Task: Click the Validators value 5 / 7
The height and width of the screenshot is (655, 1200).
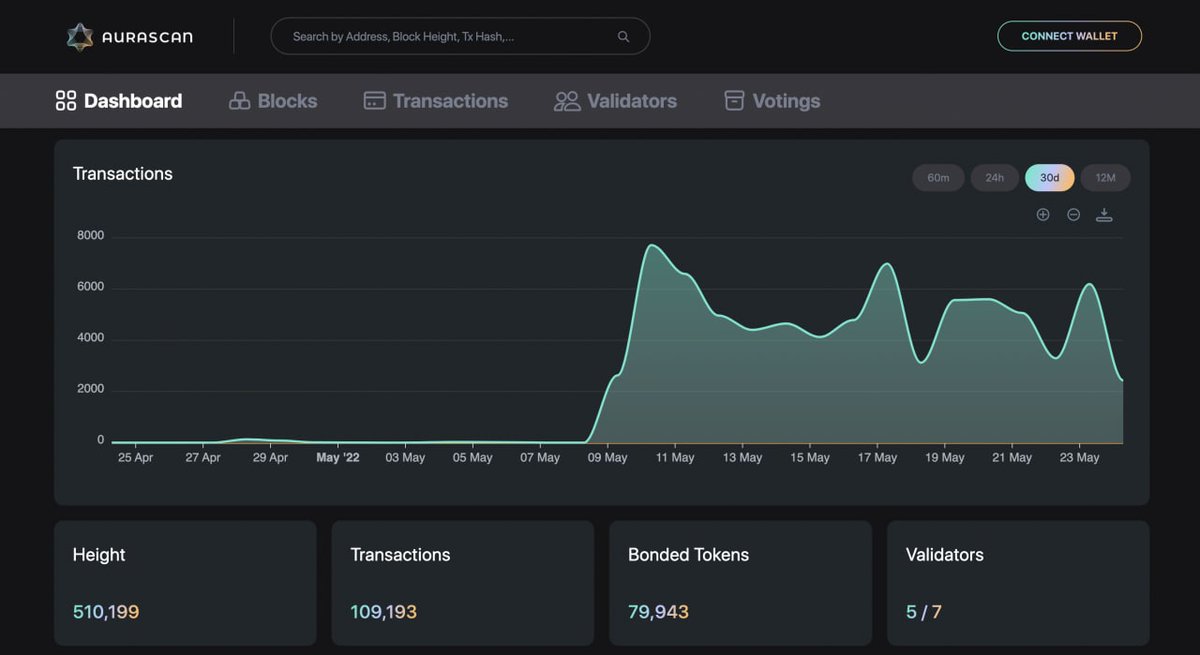Action: tap(924, 612)
